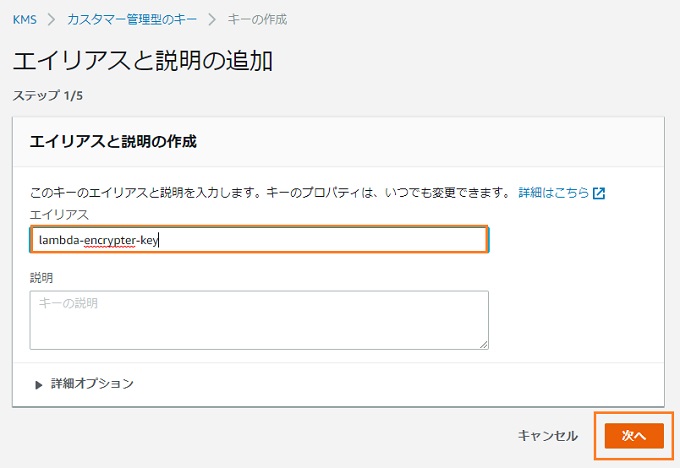Click the 次へ button
Viewport: 680px width, 468px height.
pos(634,435)
